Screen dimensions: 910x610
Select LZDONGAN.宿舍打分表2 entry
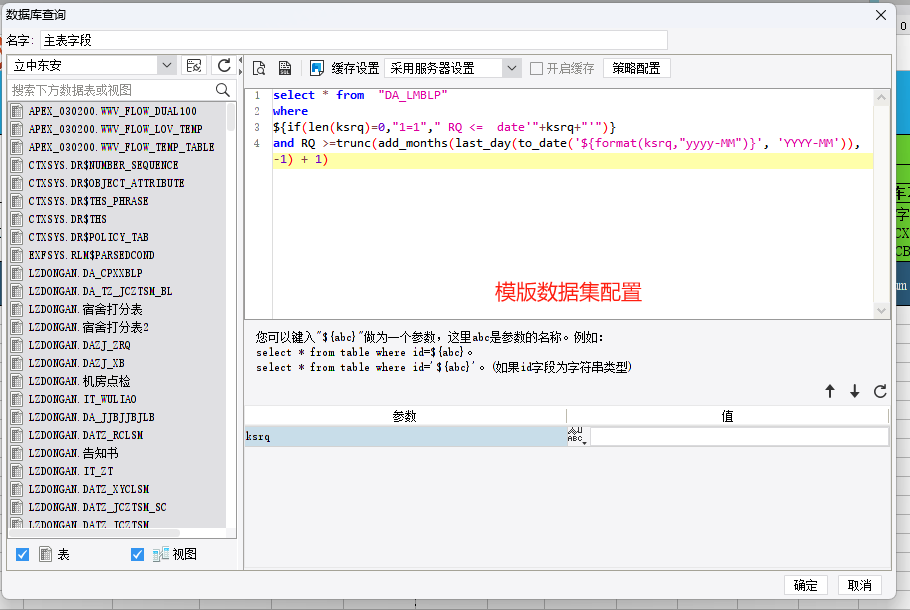click(89, 327)
